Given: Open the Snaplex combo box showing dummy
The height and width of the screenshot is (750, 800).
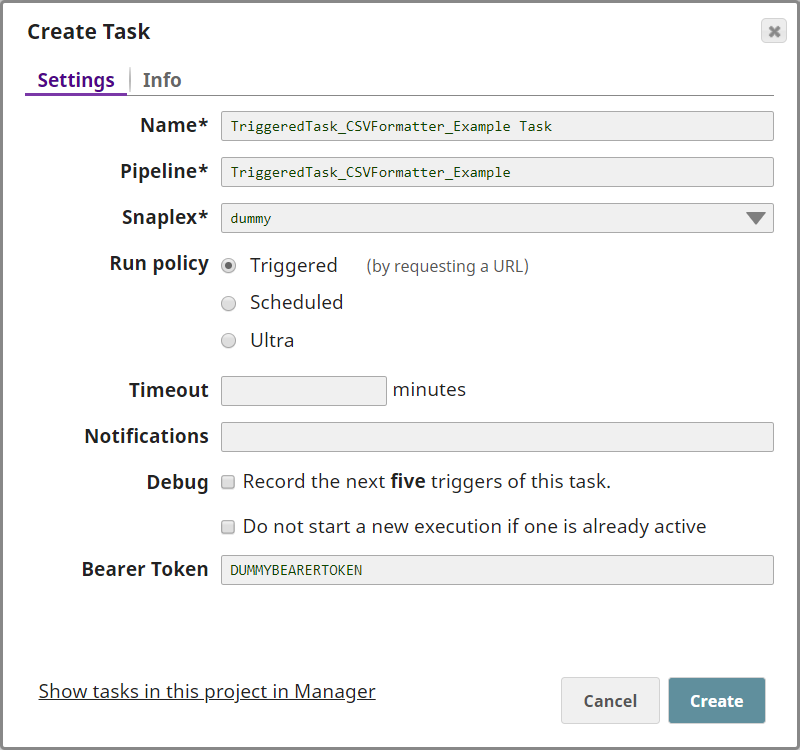Looking at the screenshot, I should [480, 218].
